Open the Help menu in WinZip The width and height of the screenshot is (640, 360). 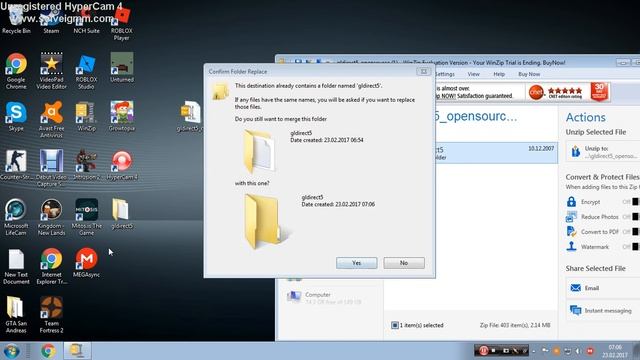[499, 74]
